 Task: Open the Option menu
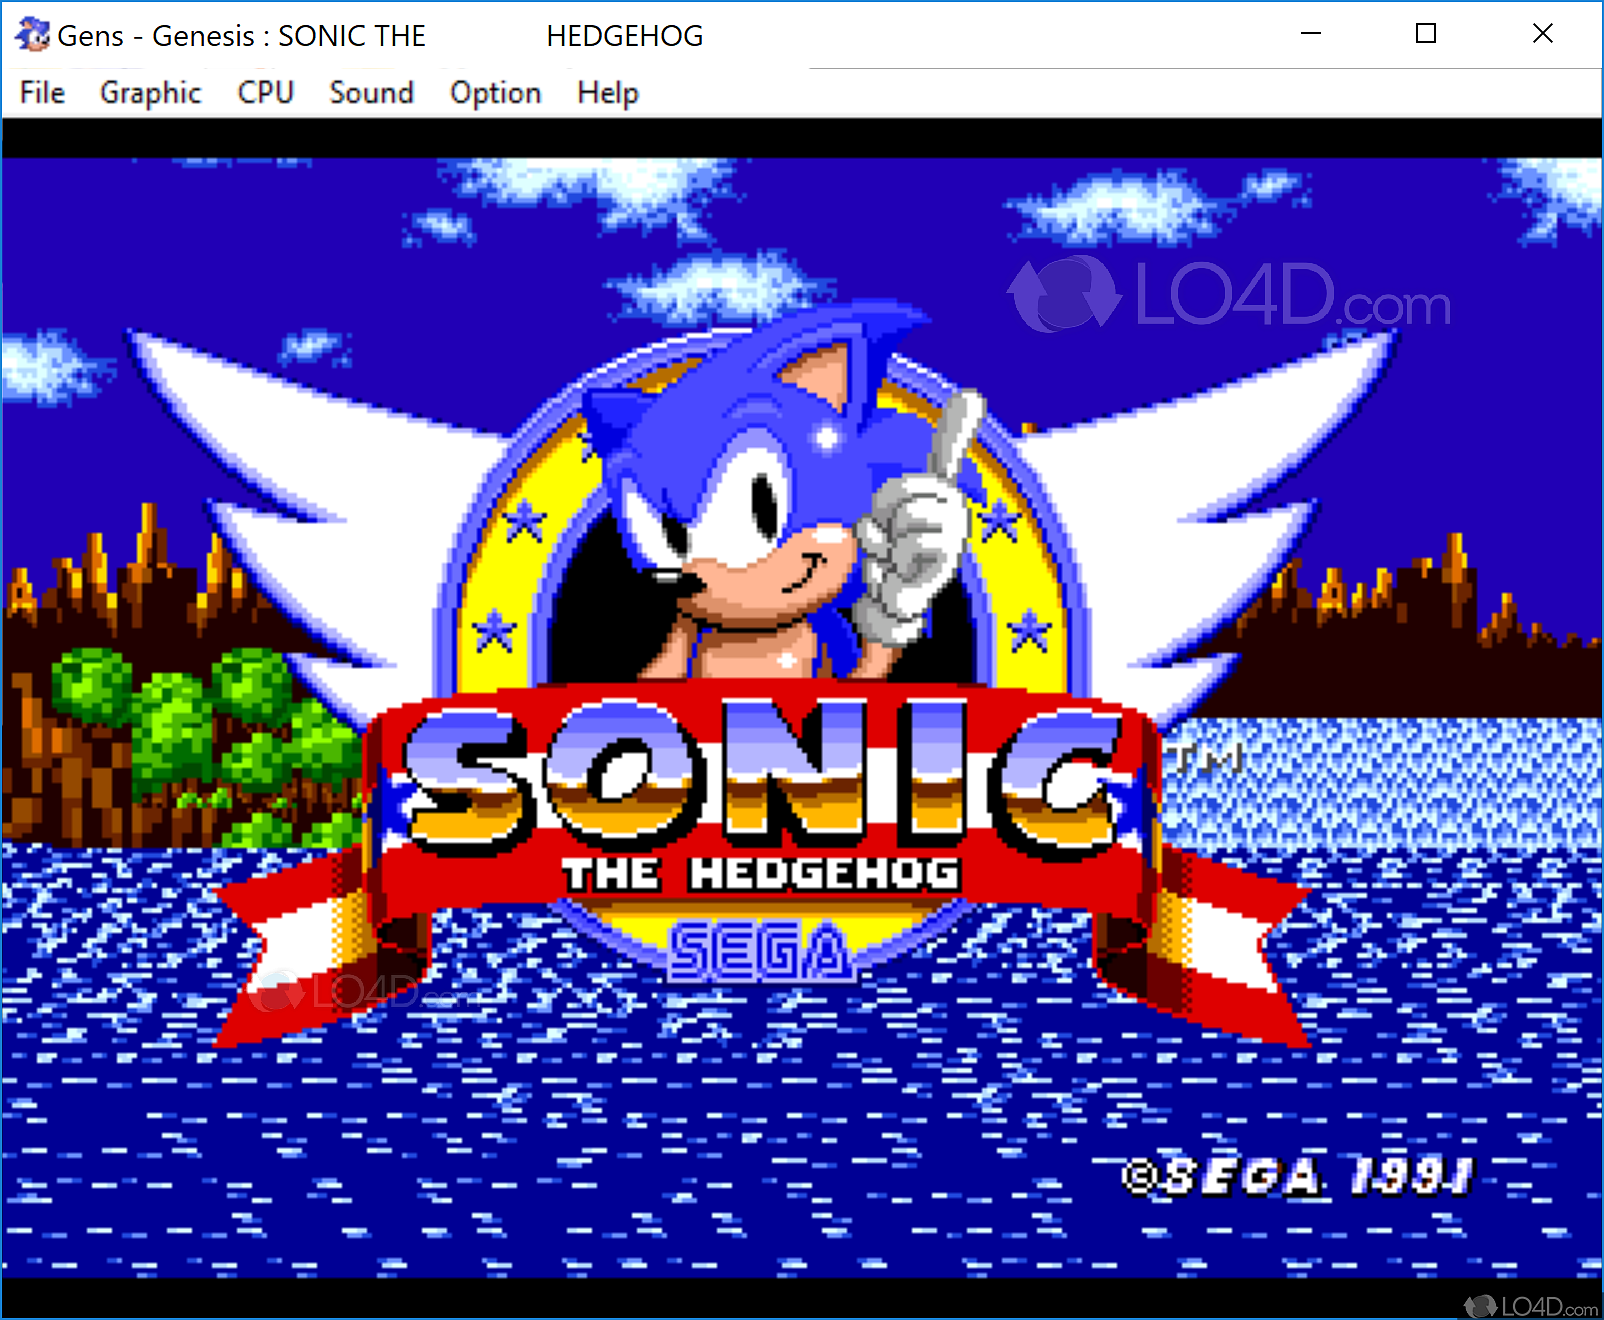click(x=495, y=92)
